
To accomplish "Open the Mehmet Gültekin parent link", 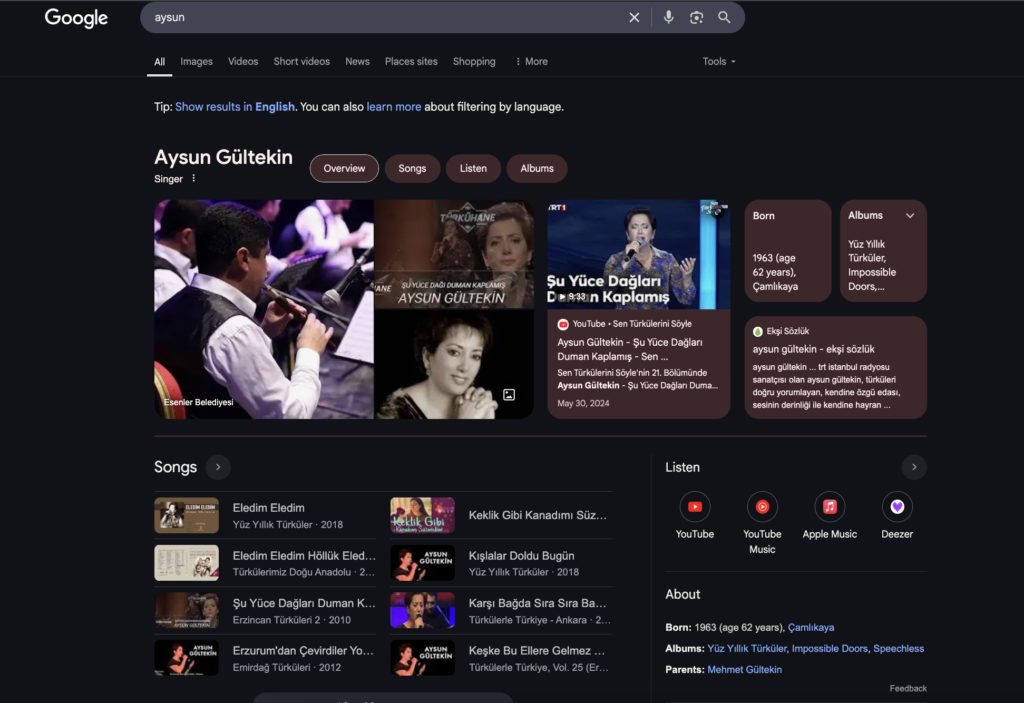I will pos(744,669).
